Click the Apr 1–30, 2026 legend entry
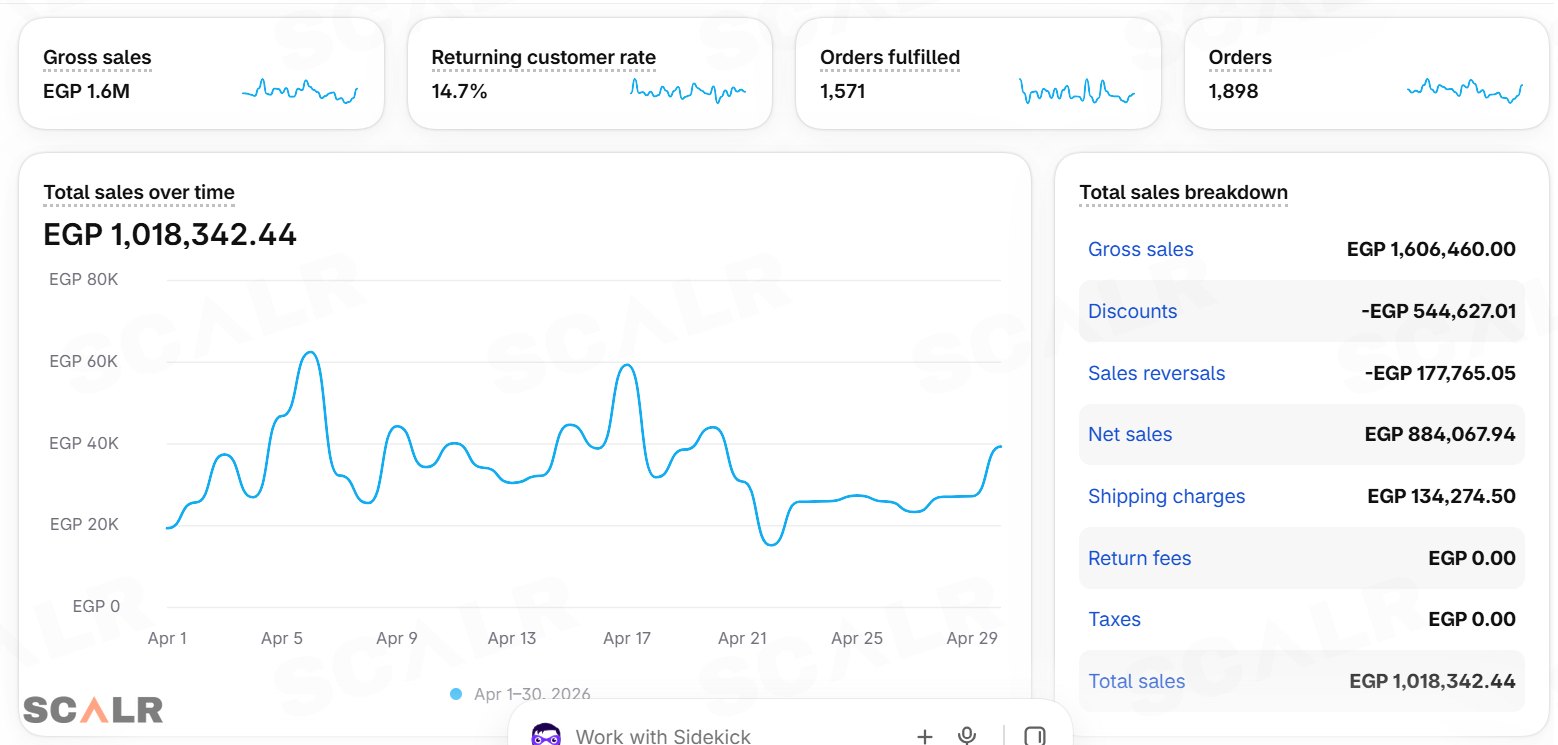The image size is (1558, 745). click(x=521, y=694)
